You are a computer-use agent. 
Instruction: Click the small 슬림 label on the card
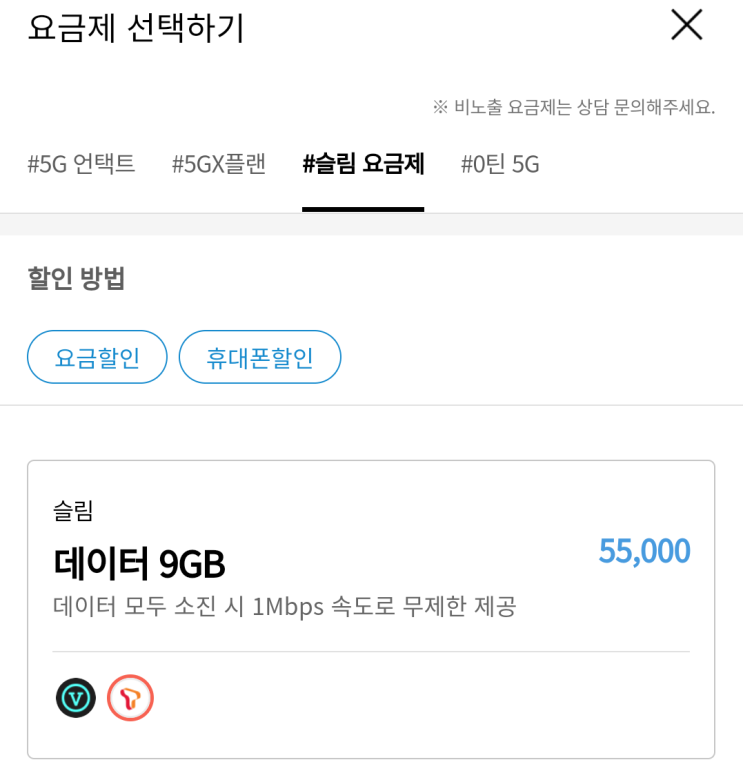click(73, 512)
